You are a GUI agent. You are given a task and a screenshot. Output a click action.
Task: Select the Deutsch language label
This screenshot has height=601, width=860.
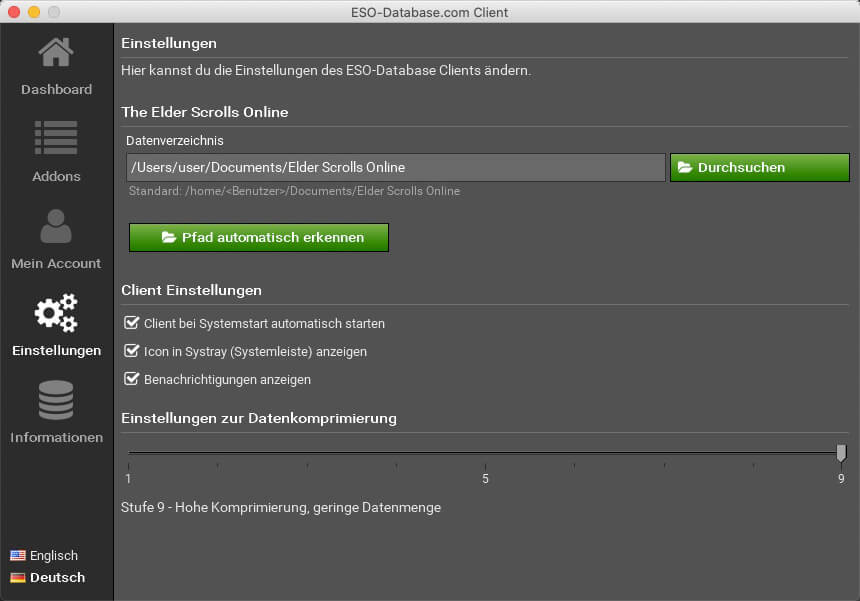[58, 577]
